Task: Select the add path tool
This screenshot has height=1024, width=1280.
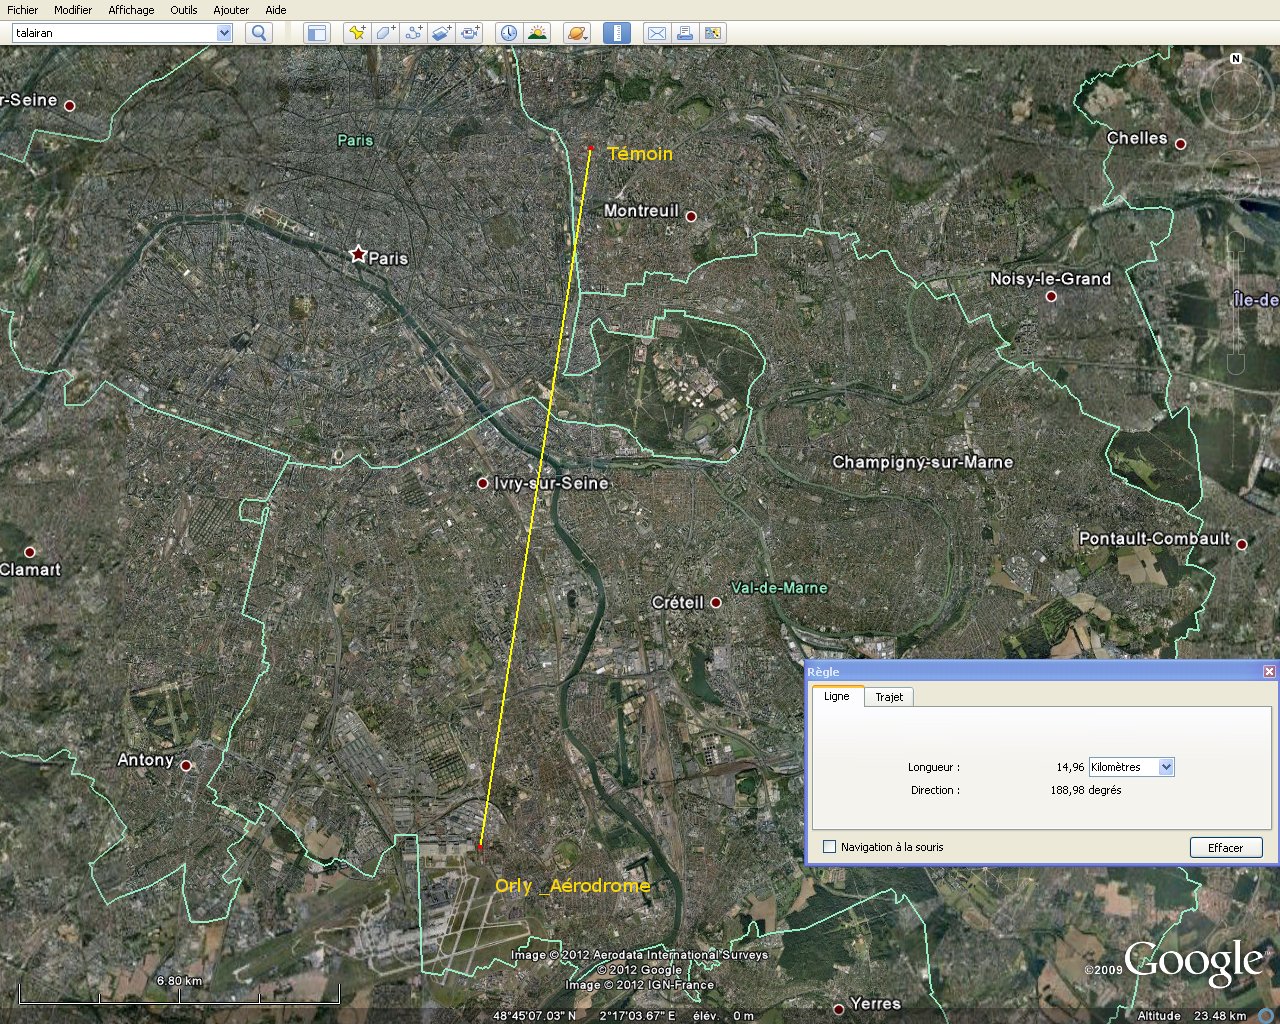Action: point(413,33)
